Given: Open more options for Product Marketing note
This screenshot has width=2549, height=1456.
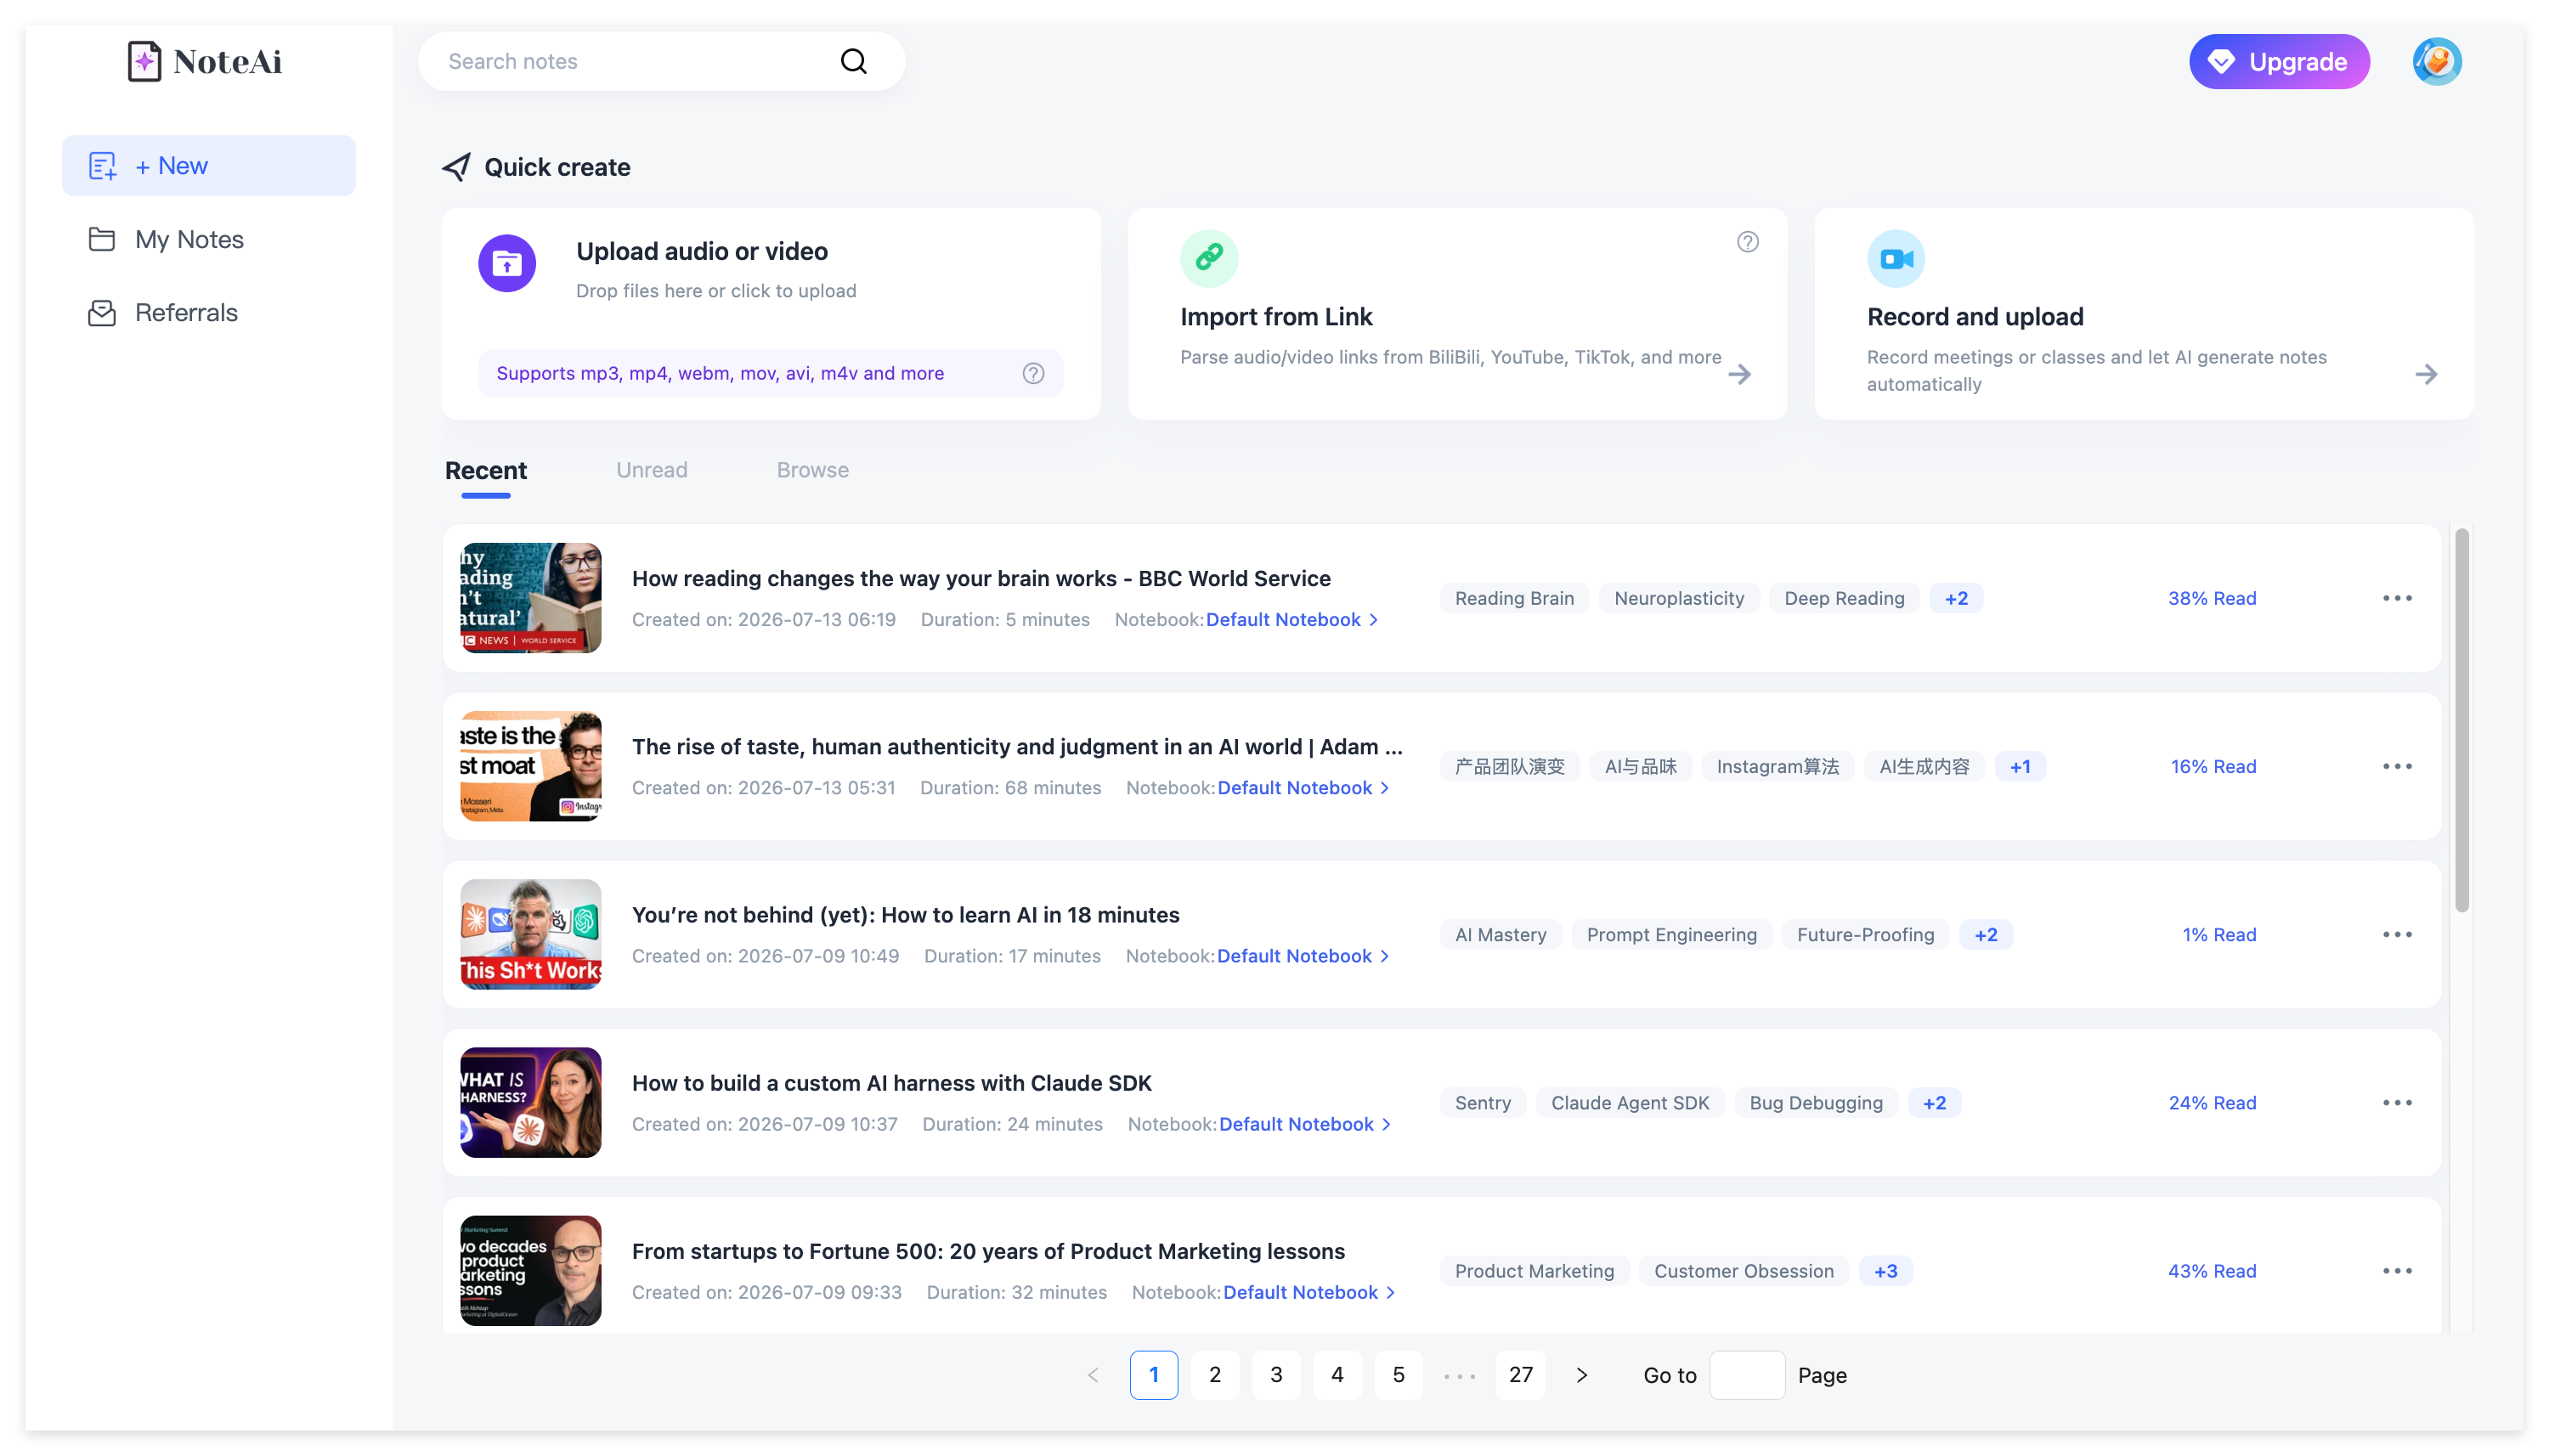Looking at the screenshot, I should pyautogui.click(x=2397, y=1270).
